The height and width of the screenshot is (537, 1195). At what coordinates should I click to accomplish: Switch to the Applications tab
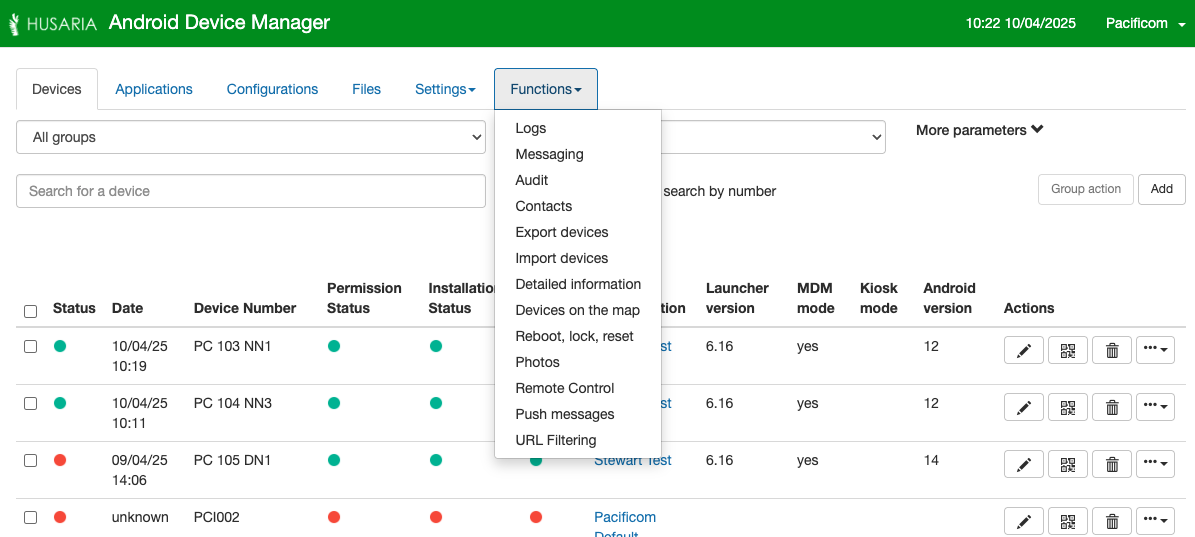pyautogui.click(x=154, y=89)
